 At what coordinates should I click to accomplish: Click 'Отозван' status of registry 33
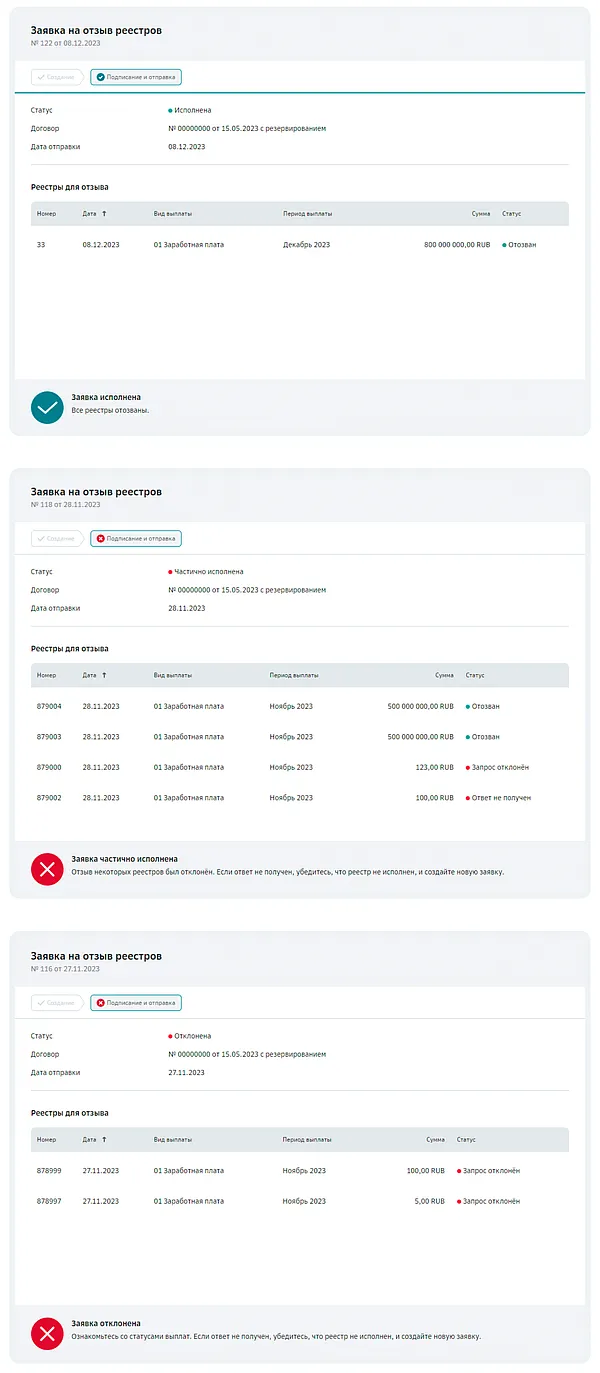[519, 244]
